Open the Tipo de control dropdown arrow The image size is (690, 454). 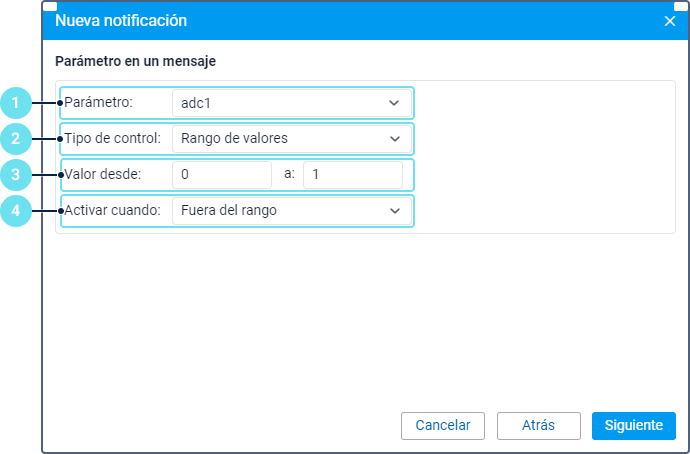[395, 139]
